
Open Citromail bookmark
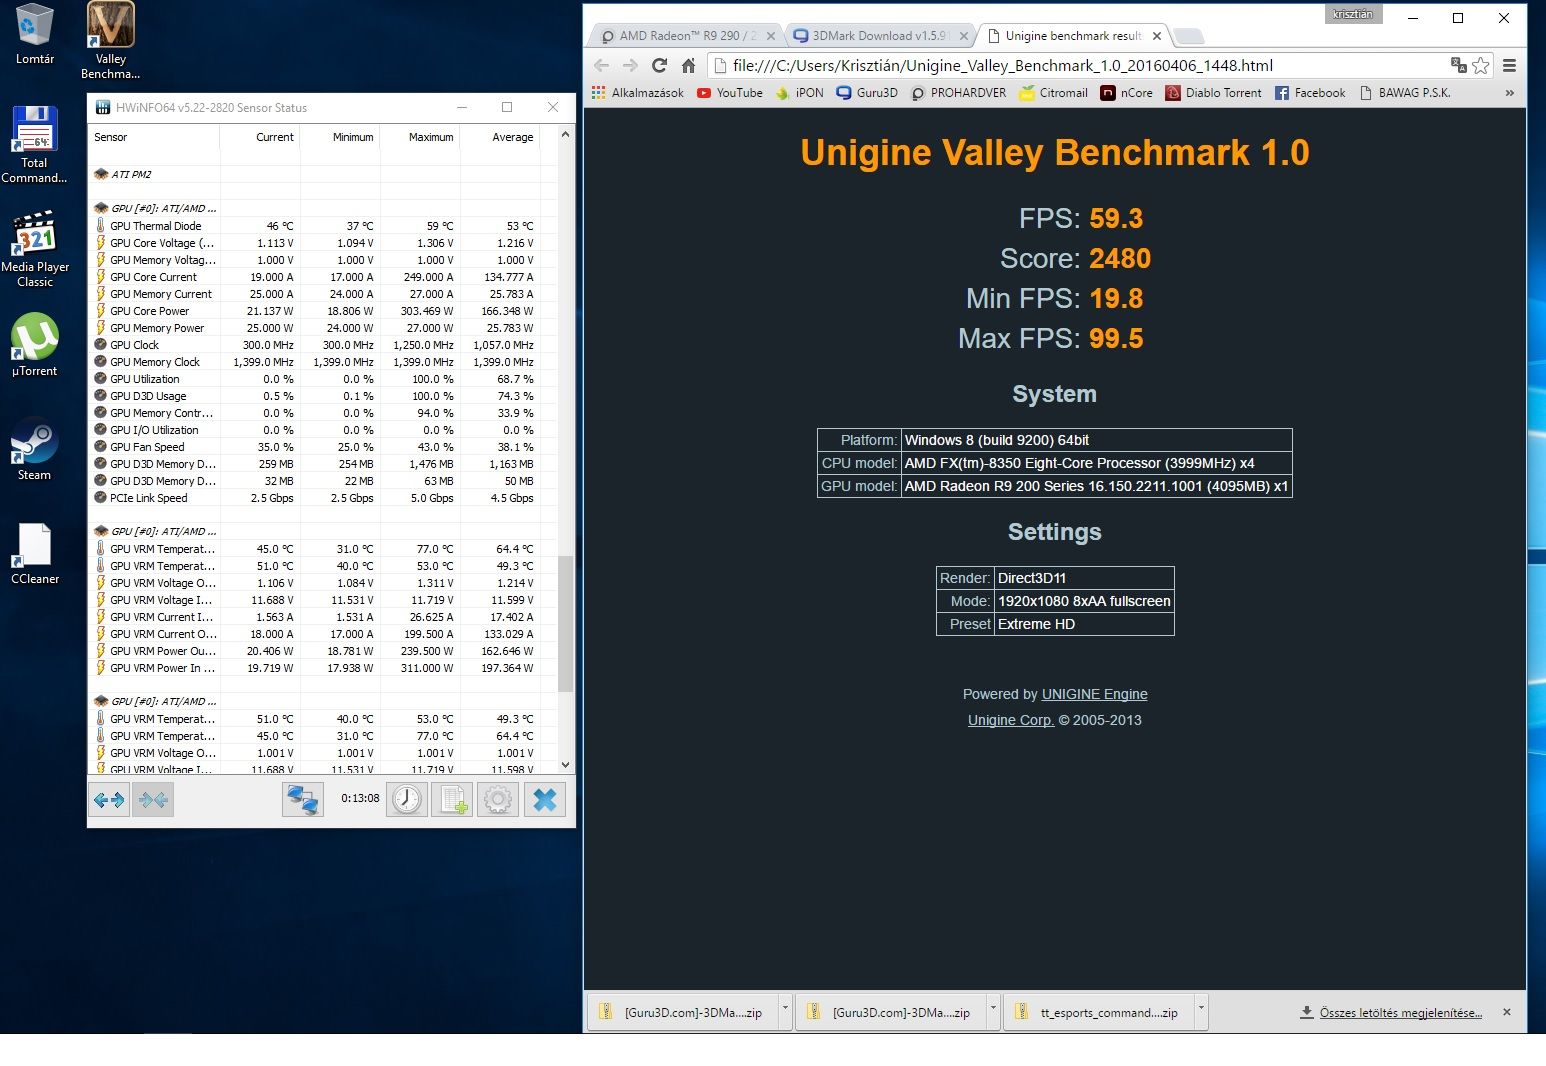click(1054, 93)
